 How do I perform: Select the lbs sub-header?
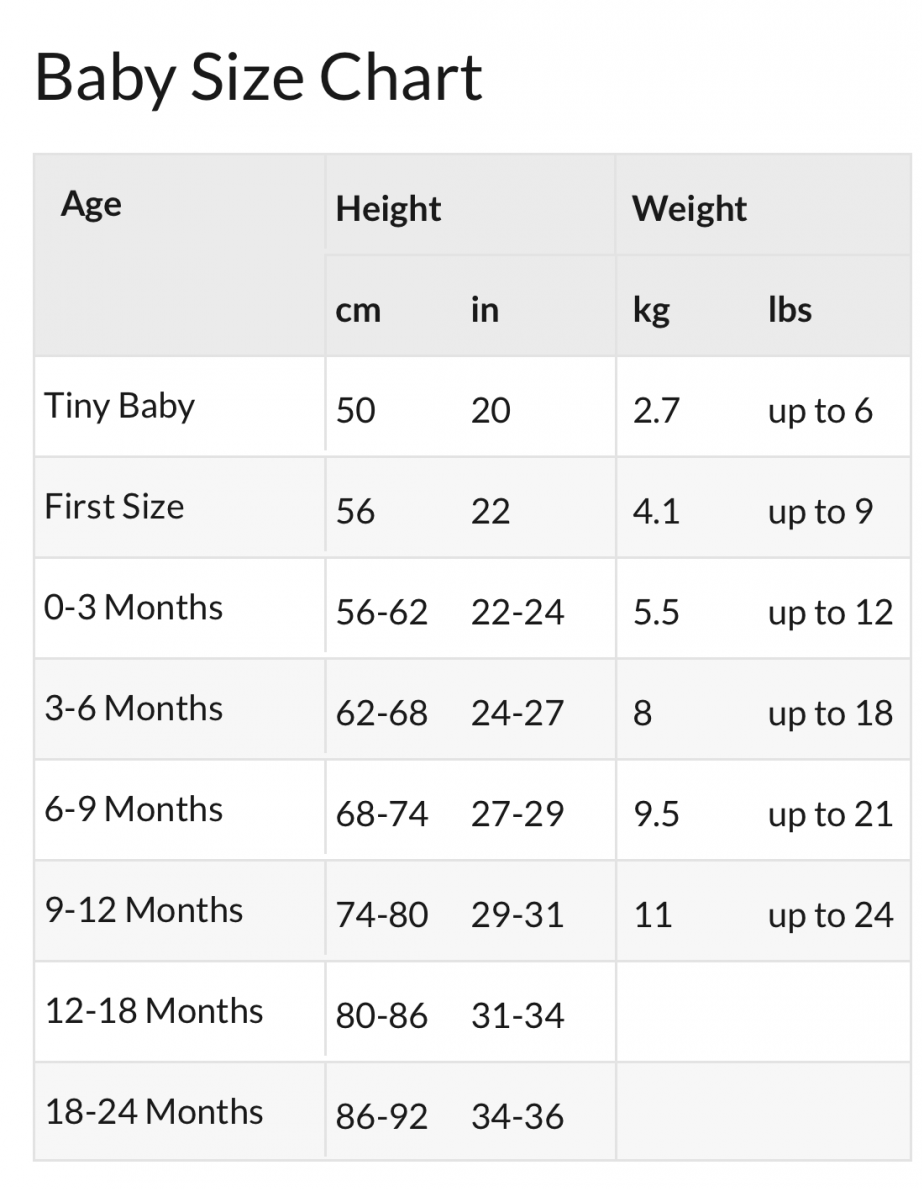790,309
